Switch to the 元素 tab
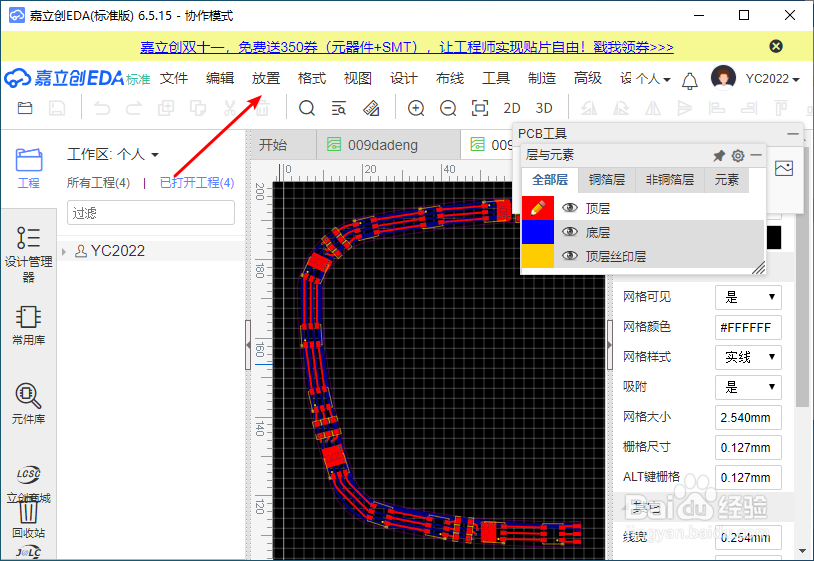This screenshot has width=814, height=561. click(726, 180)
